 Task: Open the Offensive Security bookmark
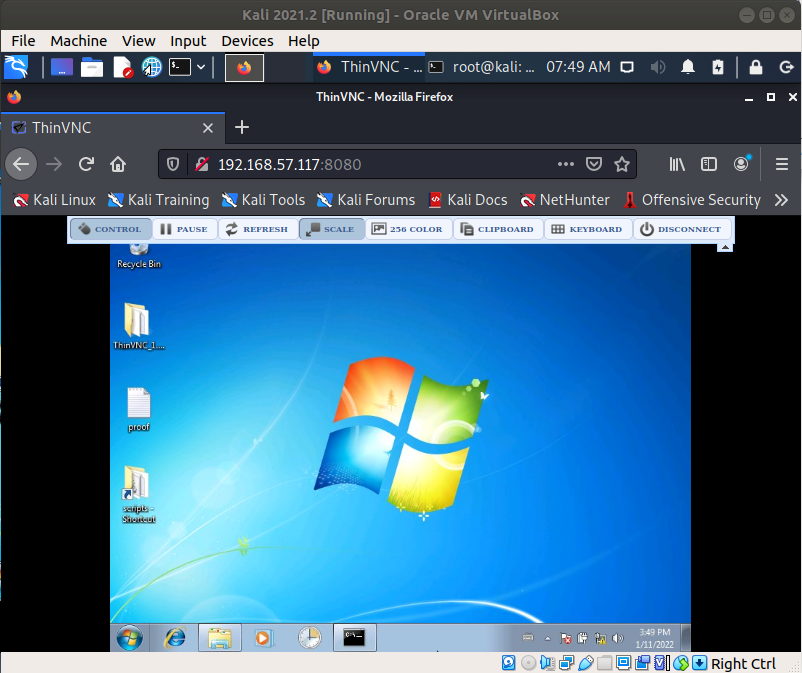693,200
